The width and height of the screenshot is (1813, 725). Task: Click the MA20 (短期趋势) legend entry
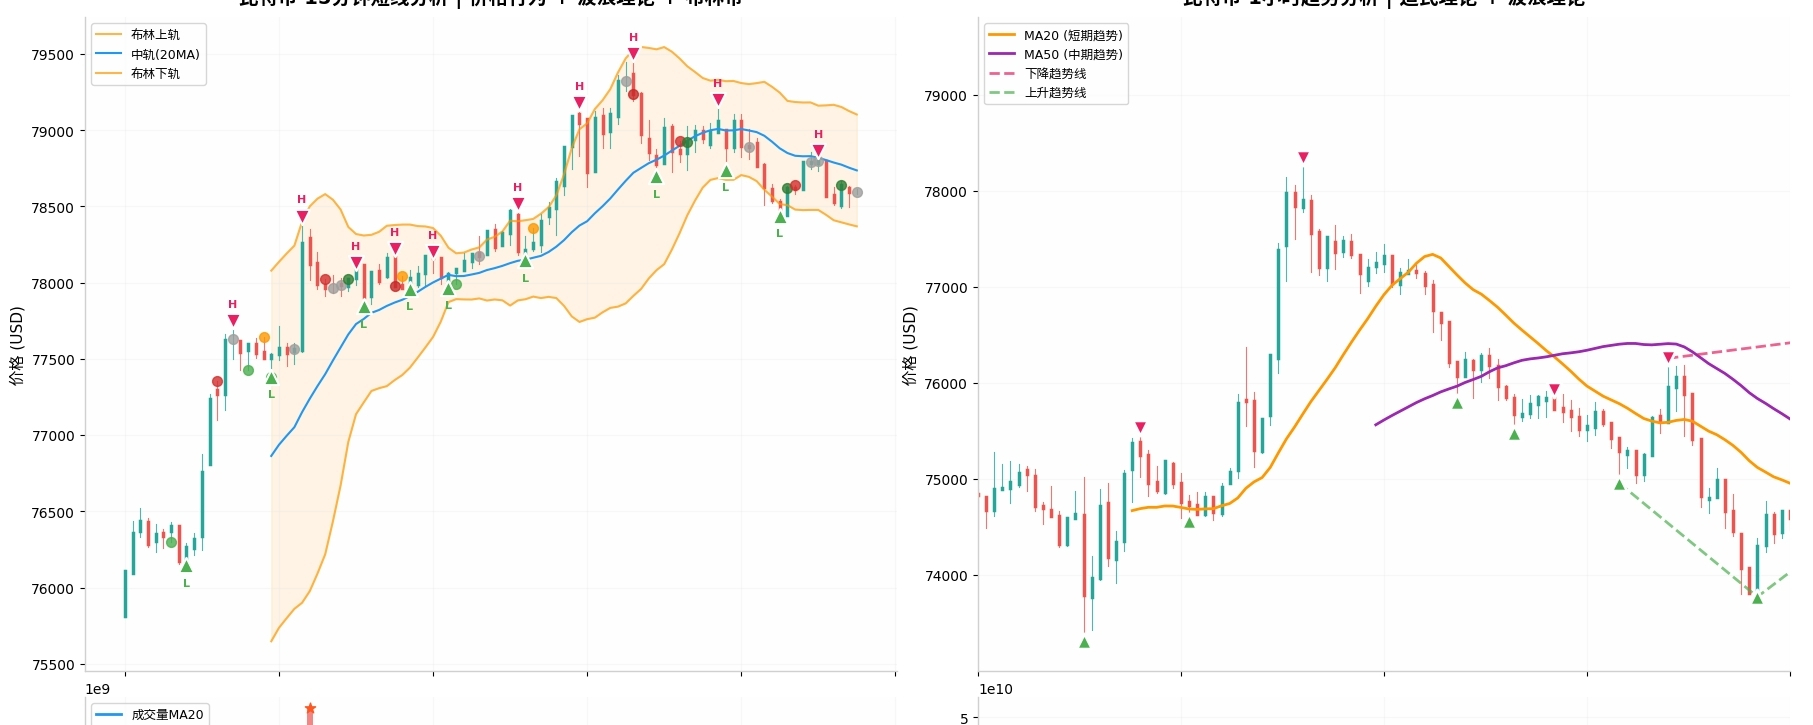click(x=1055, y=35)
